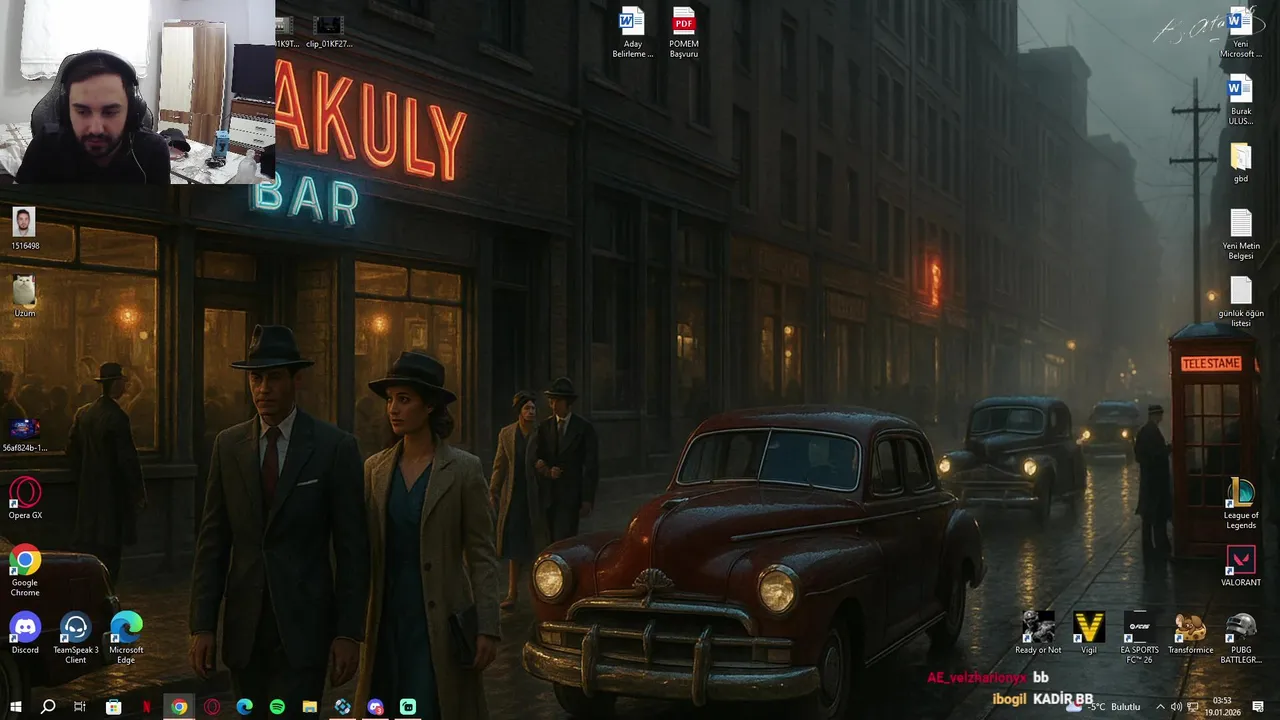Launch the PUBG BATTLEGROUNDS shortcut

[x=1241, y=638]
